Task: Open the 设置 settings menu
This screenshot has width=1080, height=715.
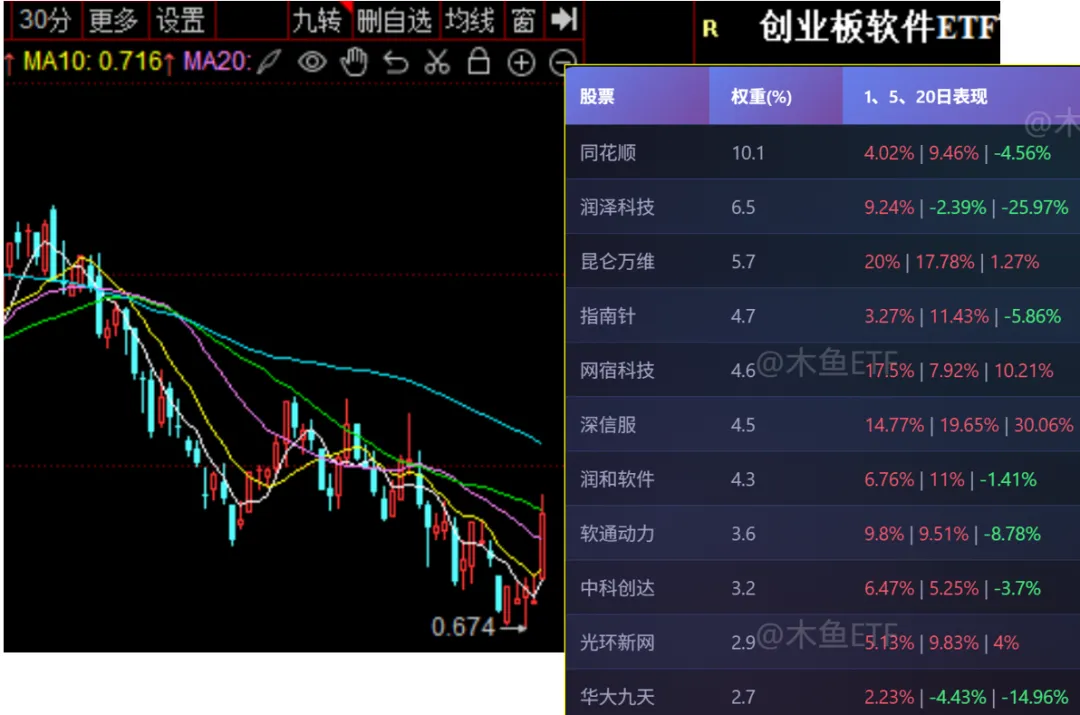Action: point(180,20)
